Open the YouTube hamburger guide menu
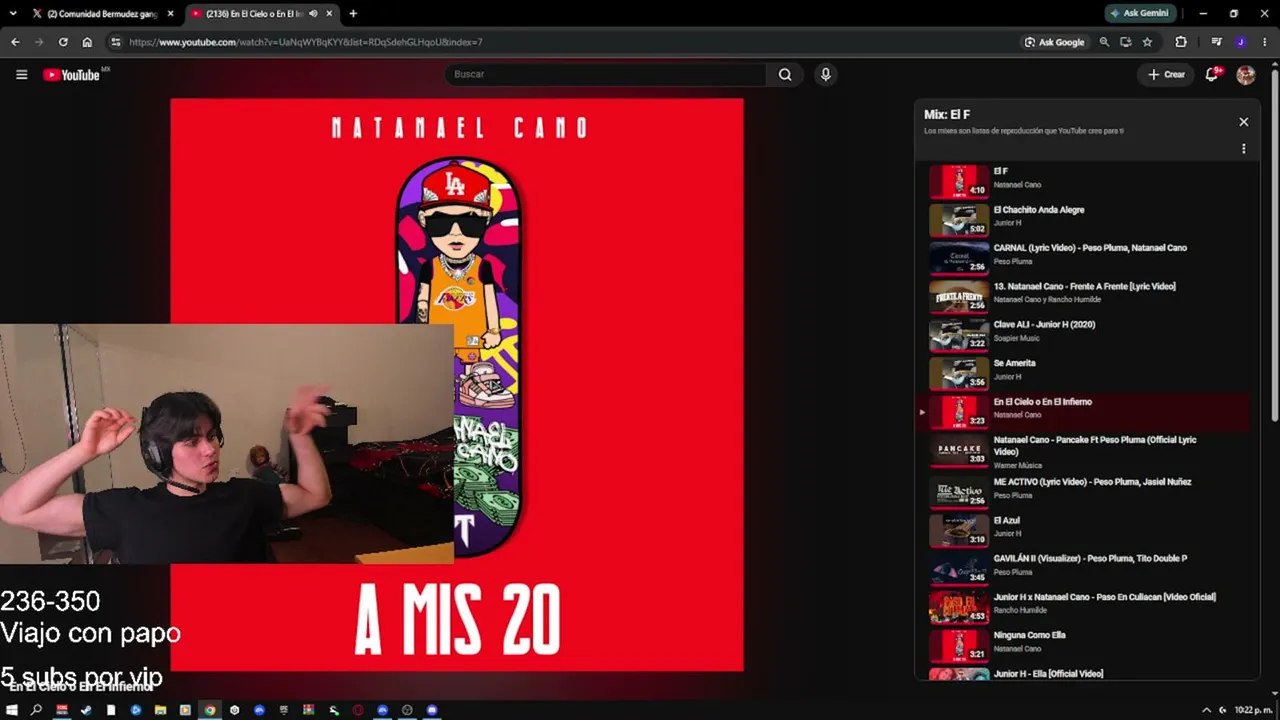Screen dimensions: 1280x720 [21, 74]
